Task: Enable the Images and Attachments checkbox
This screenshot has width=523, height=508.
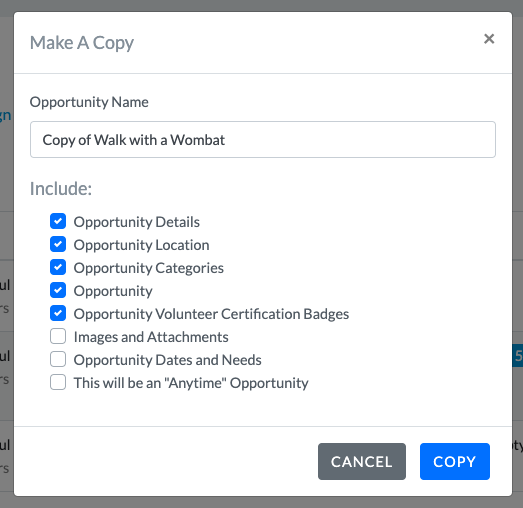Action: [x=58, y=336]
